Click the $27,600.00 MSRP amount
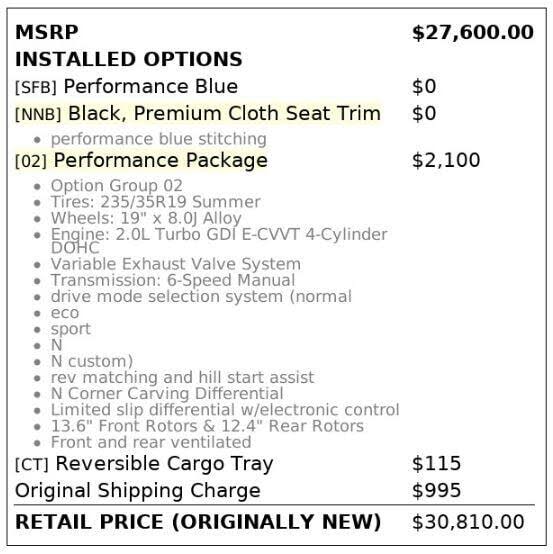 473,33
